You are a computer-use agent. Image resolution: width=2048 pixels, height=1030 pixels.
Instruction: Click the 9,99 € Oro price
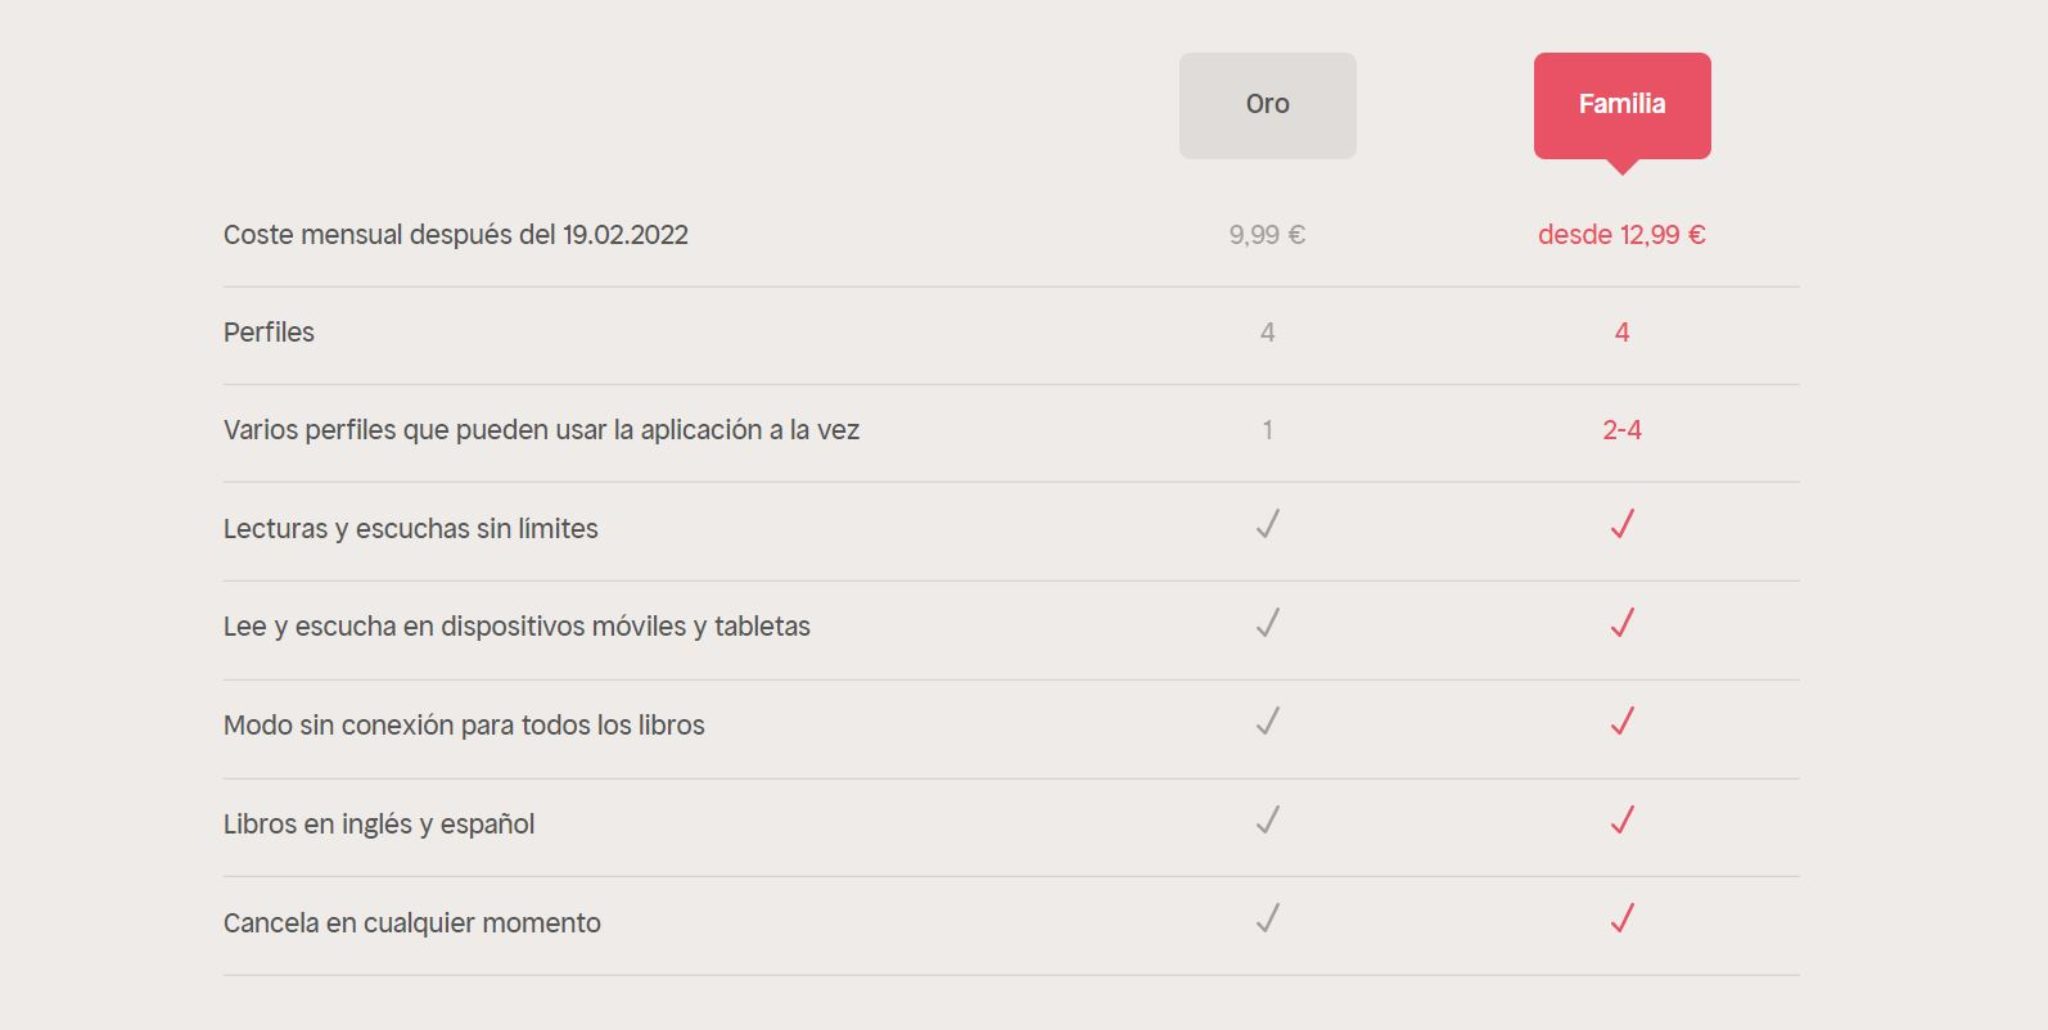1268,235
